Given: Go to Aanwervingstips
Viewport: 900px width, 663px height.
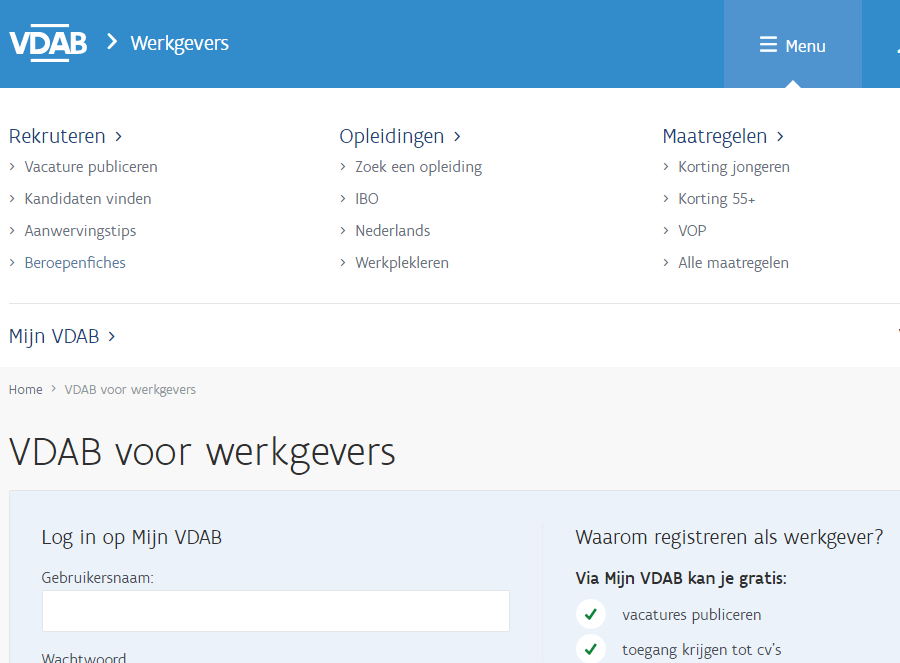Looking at the screenshot, I should (80, 231).
